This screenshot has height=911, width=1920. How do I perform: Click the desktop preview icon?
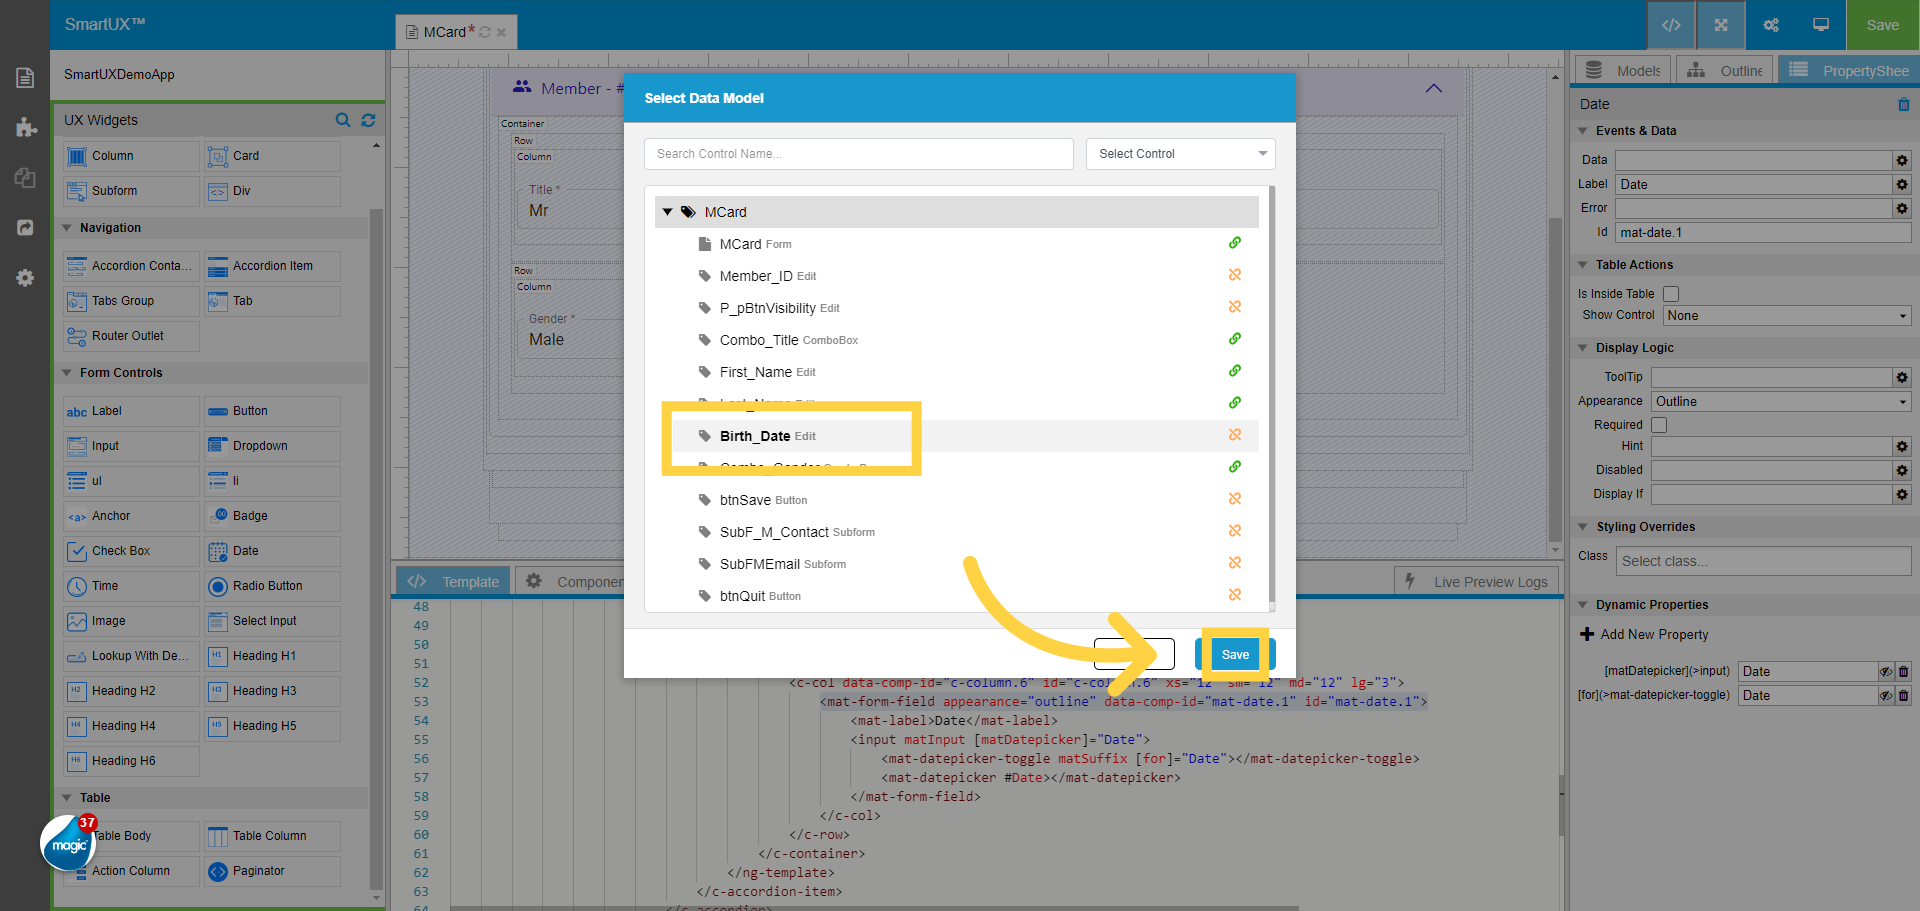point(1820,25)
